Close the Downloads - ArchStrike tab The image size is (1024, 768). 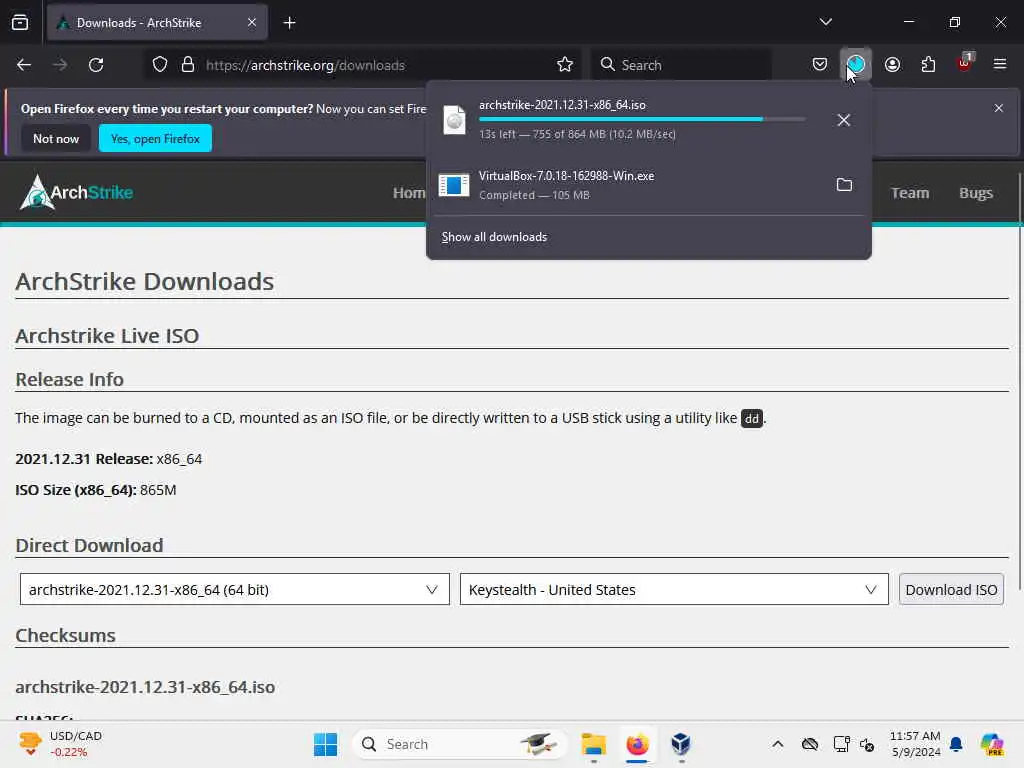pos(252,22)
